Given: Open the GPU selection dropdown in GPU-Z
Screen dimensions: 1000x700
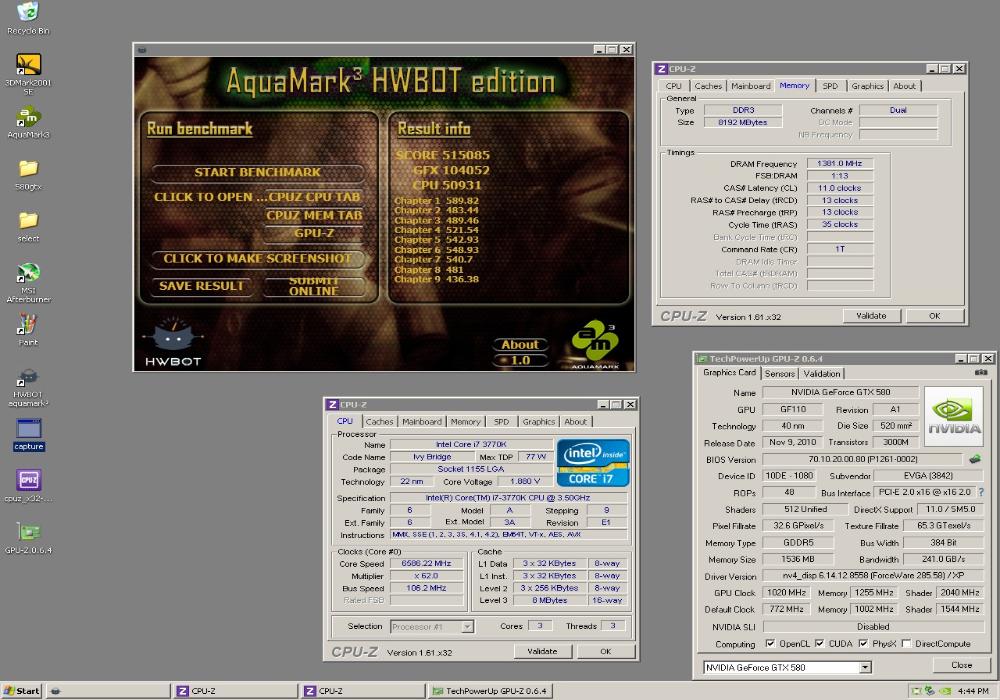Looking at the screenshot, I should point(865,667).
